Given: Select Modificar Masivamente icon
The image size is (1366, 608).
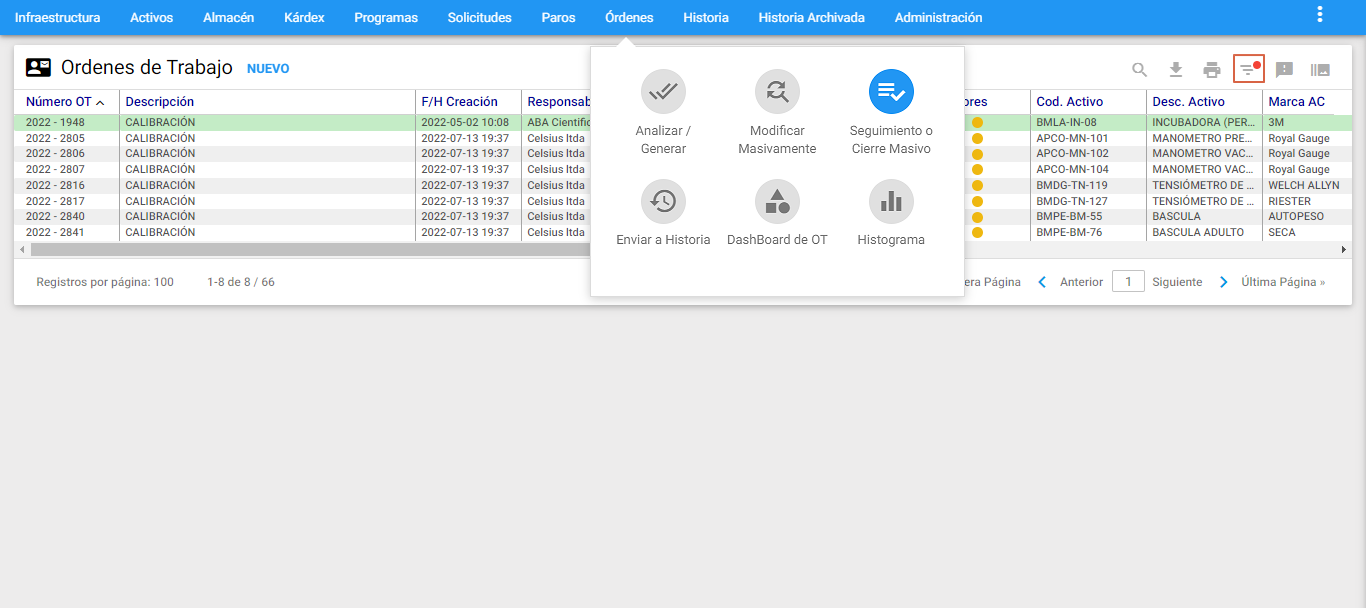Looking at the screenshot, I should [777, 92].
